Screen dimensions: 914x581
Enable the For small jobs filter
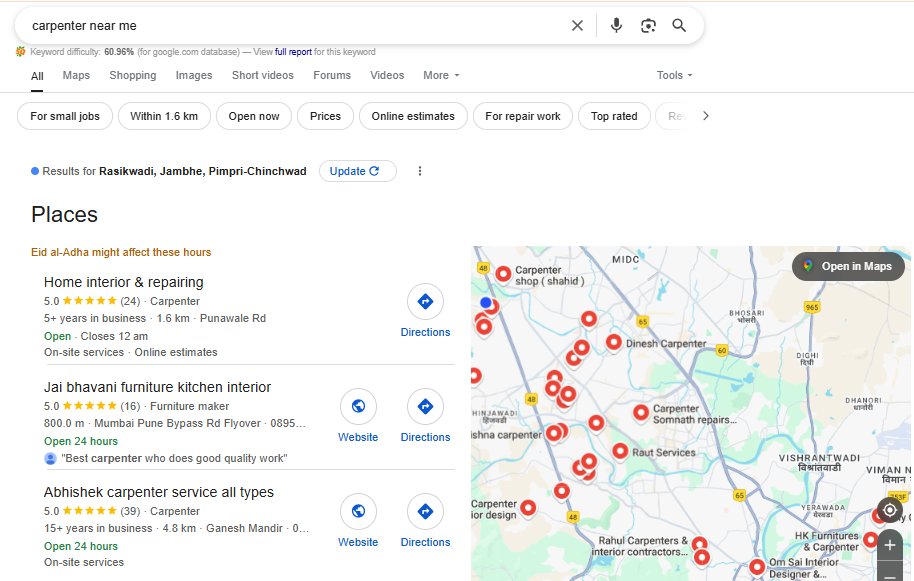click(x=65, y=116)
